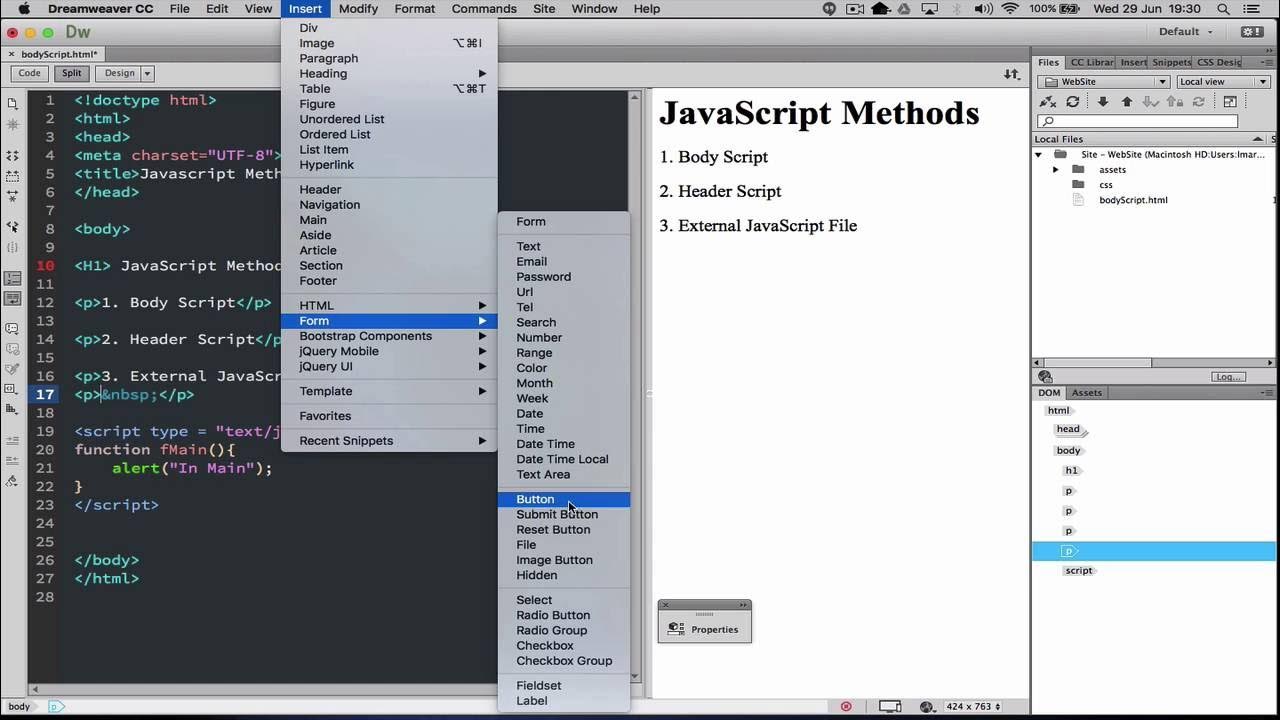This screenshot has width=1280, height=720.
Task: Open the Commands menu
Action: [484, 9]
